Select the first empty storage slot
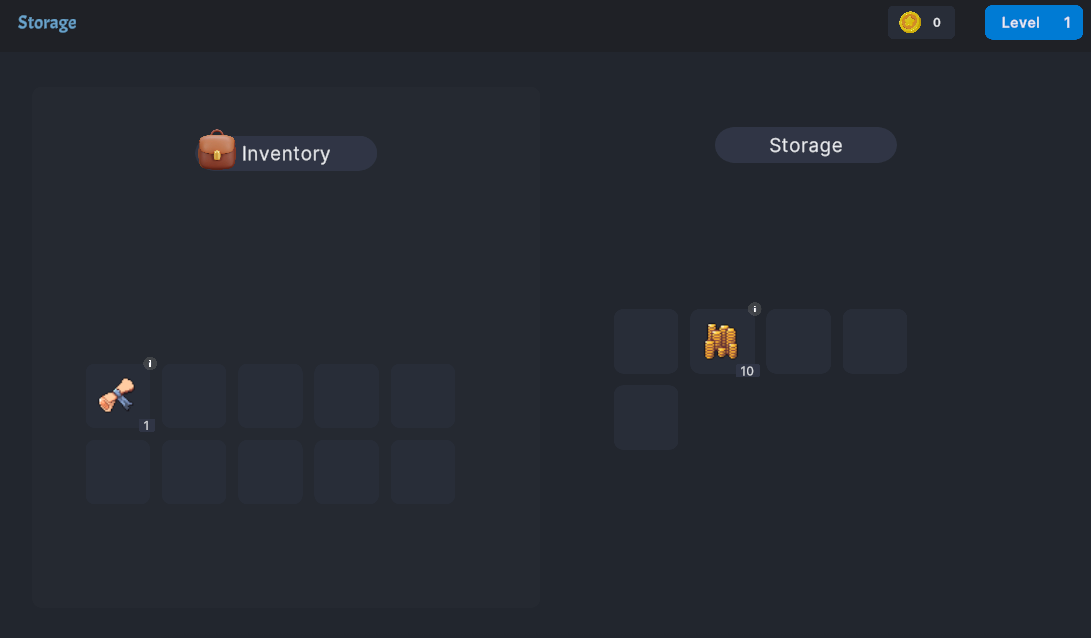This screenshot has height=638, width=1091. click(646, 341)
